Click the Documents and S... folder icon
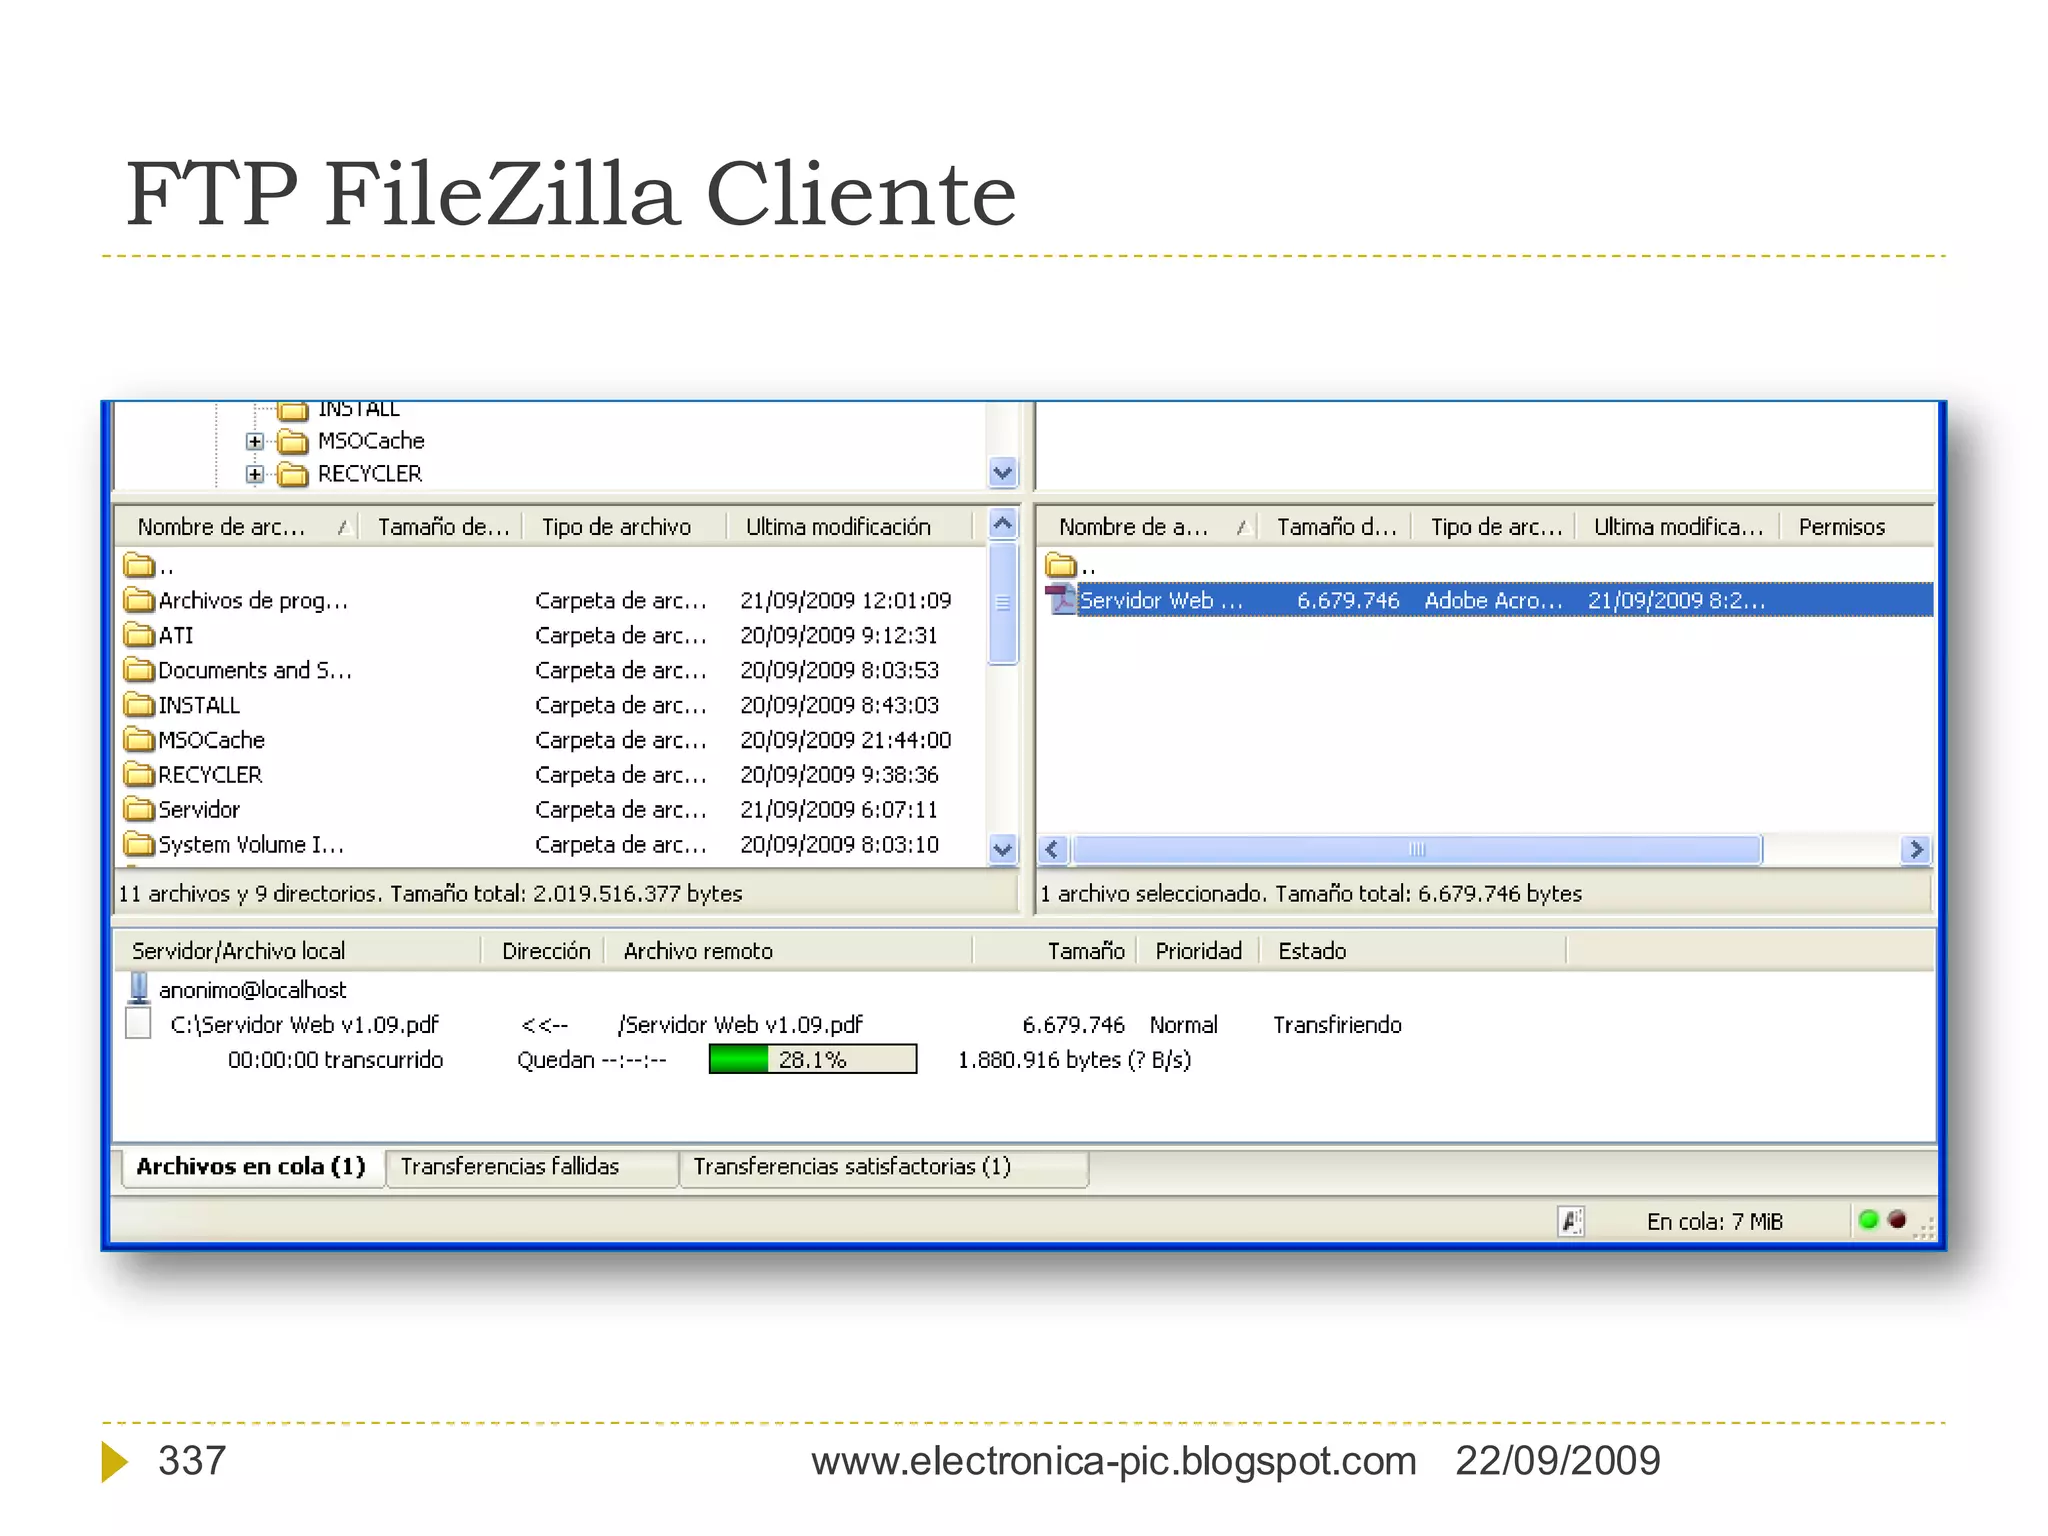Screen dimensions: 2048x1536 pos(139,670)
